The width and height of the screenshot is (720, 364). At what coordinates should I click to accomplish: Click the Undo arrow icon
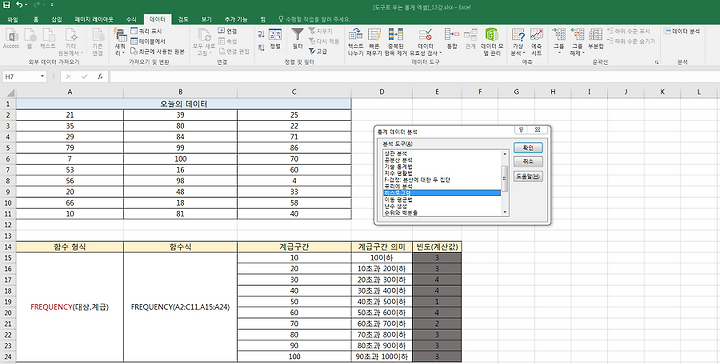(19, 5)
